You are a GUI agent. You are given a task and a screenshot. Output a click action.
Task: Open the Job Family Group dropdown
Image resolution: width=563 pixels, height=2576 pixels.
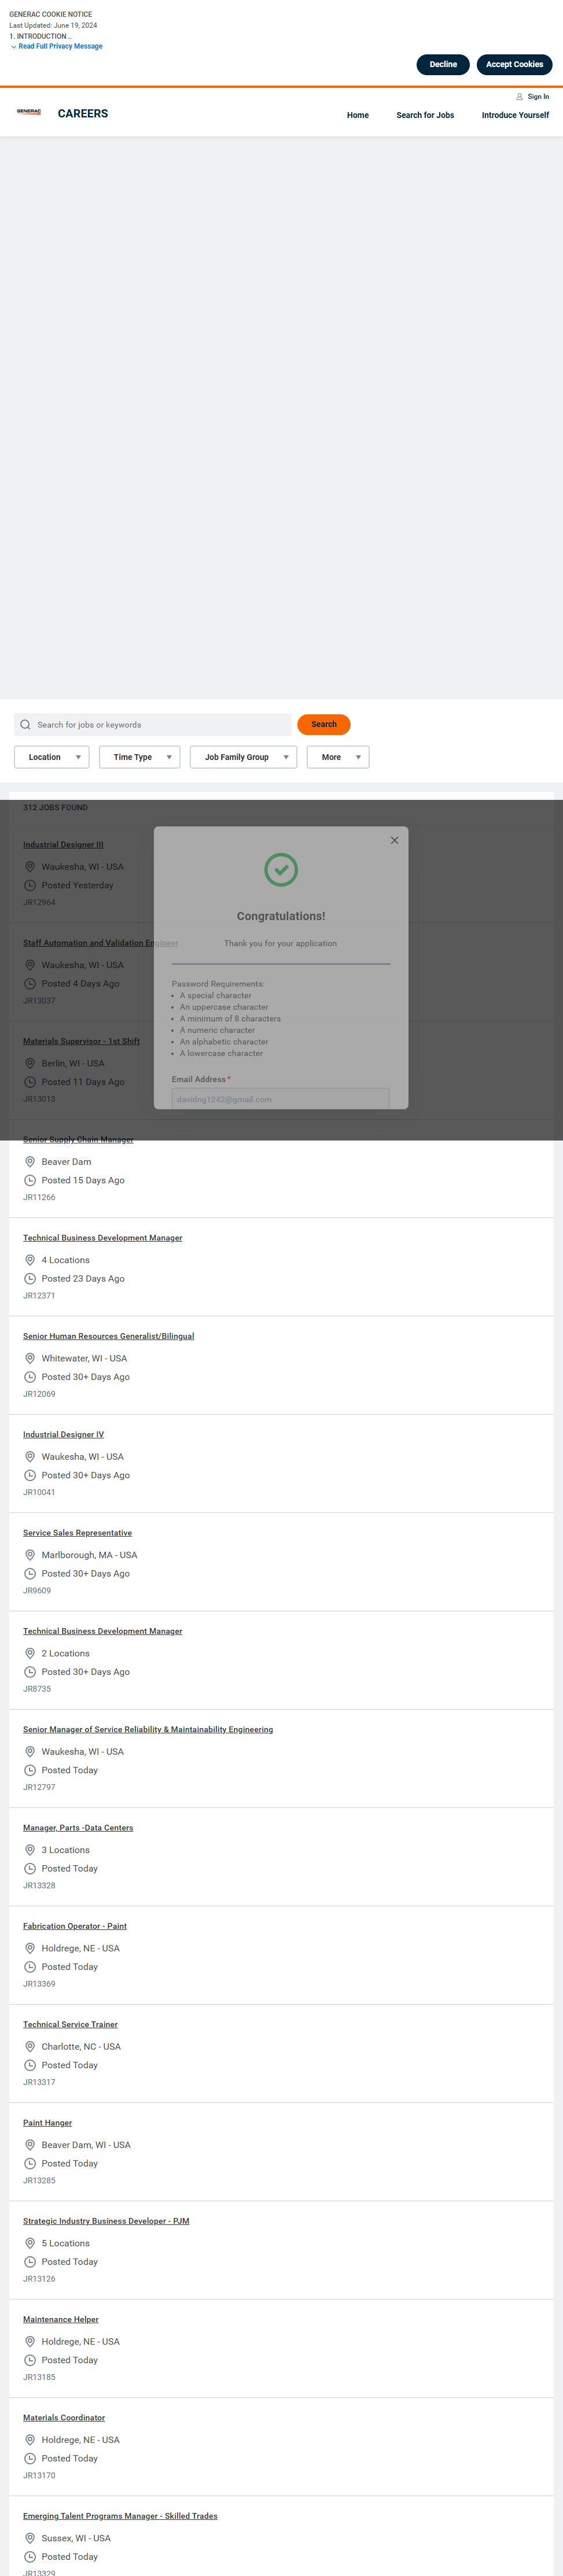pyautogui.click(x=244, y=757)
